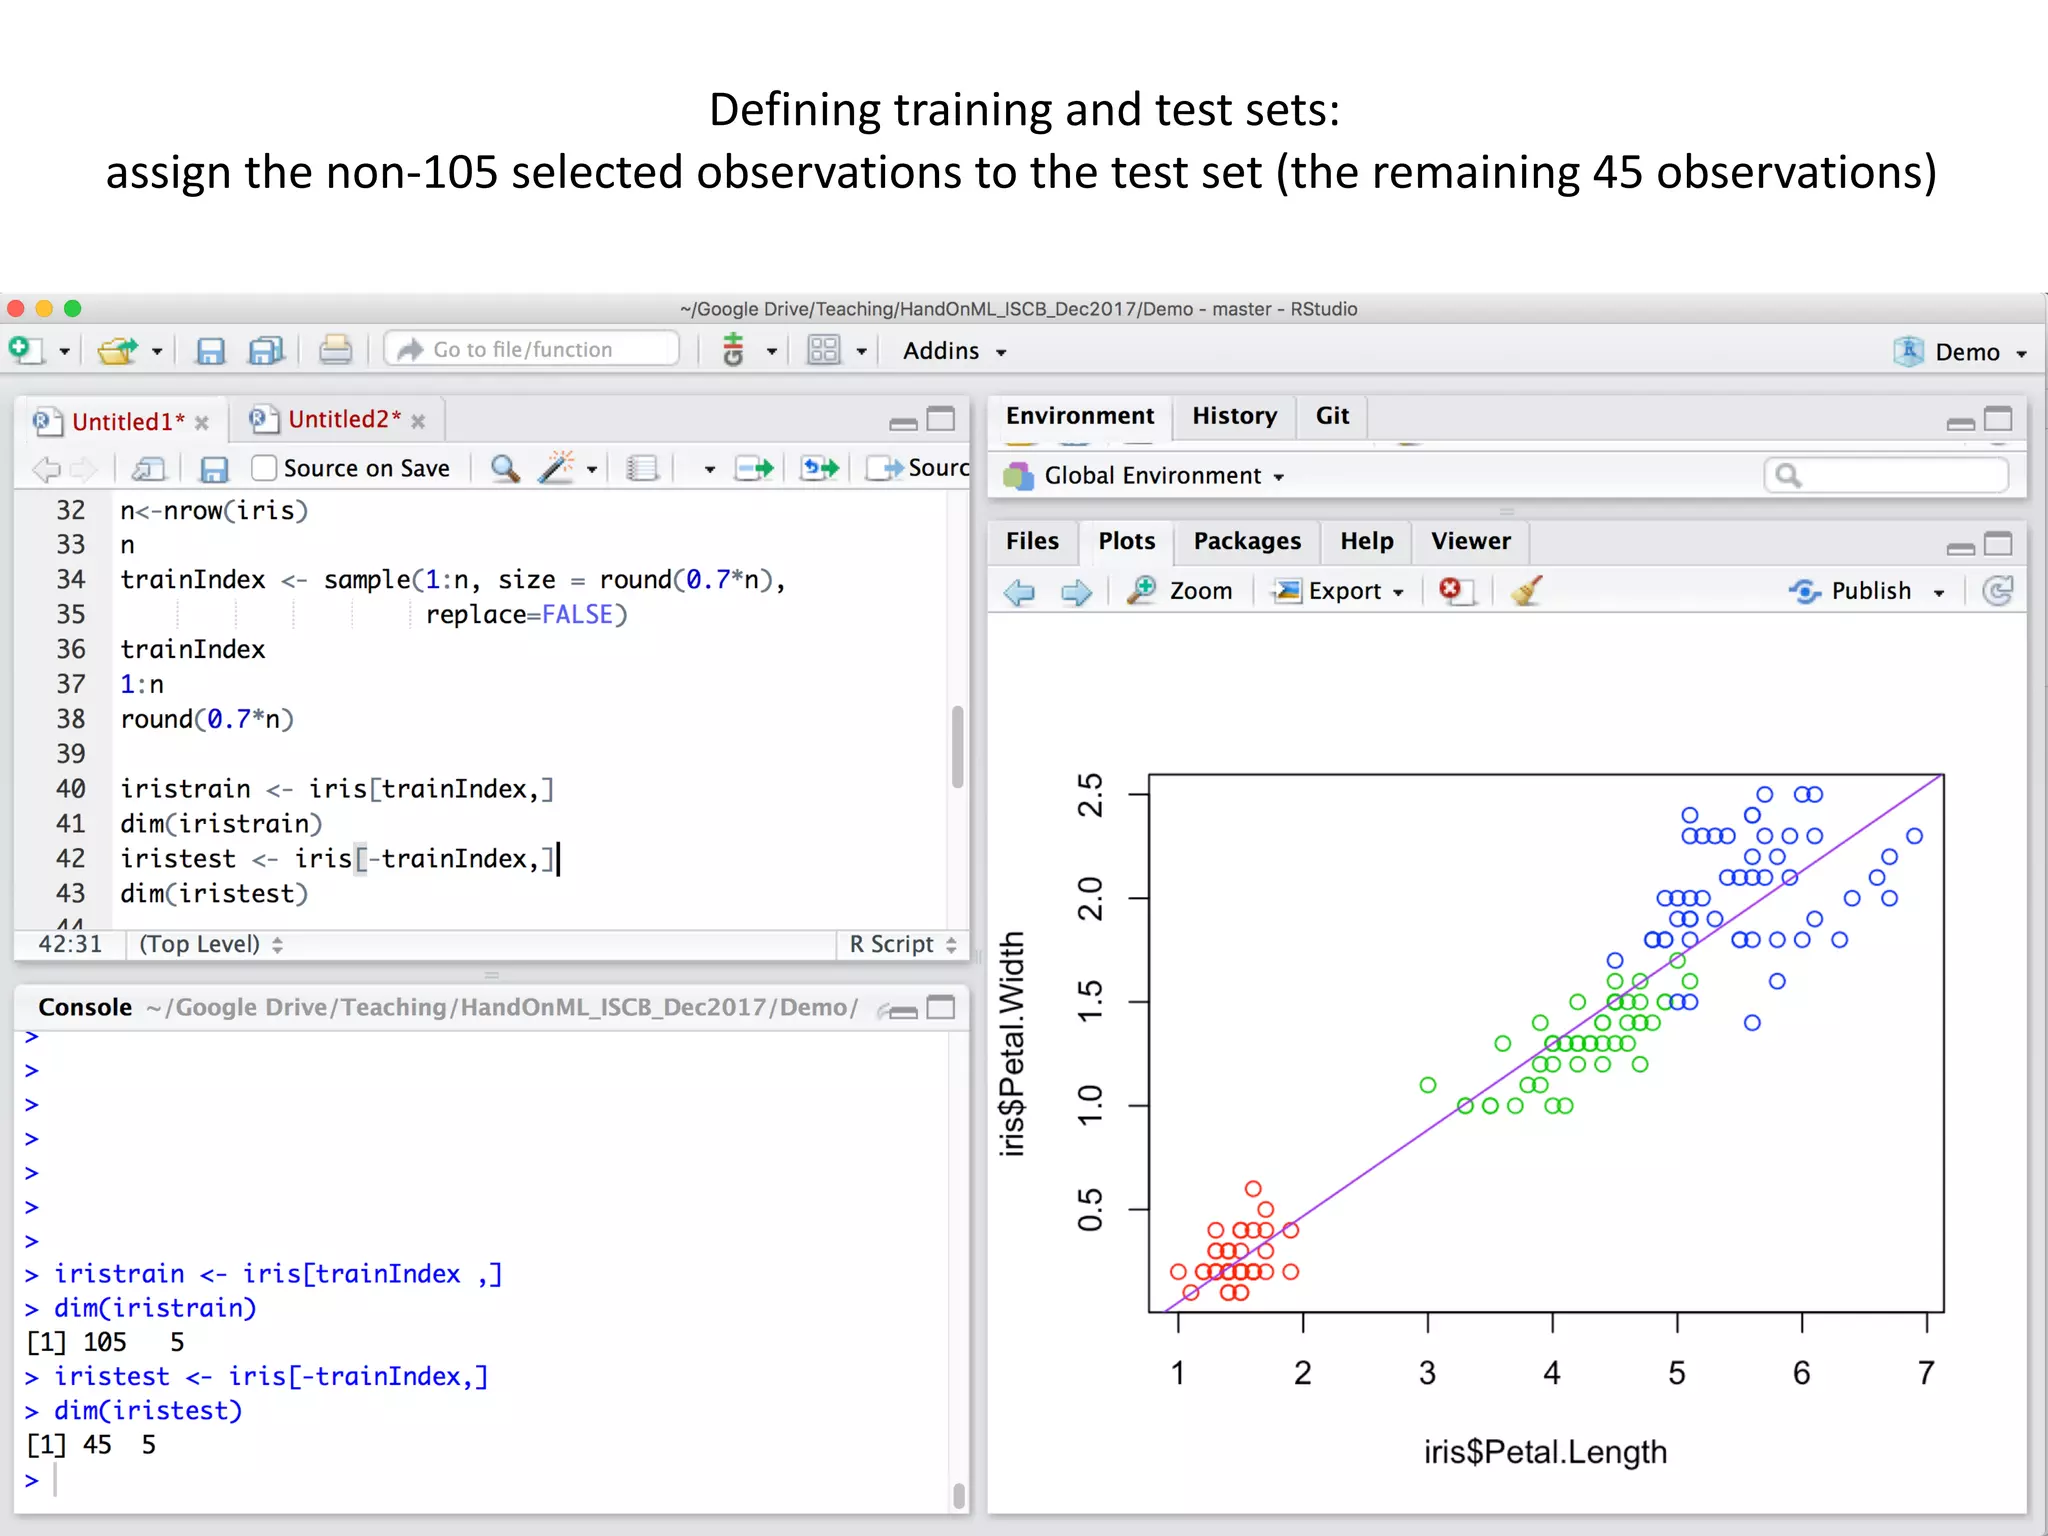Click the Environment search field
Viewport: 2048px width, 1536px height.
[x=1886, y=476]
